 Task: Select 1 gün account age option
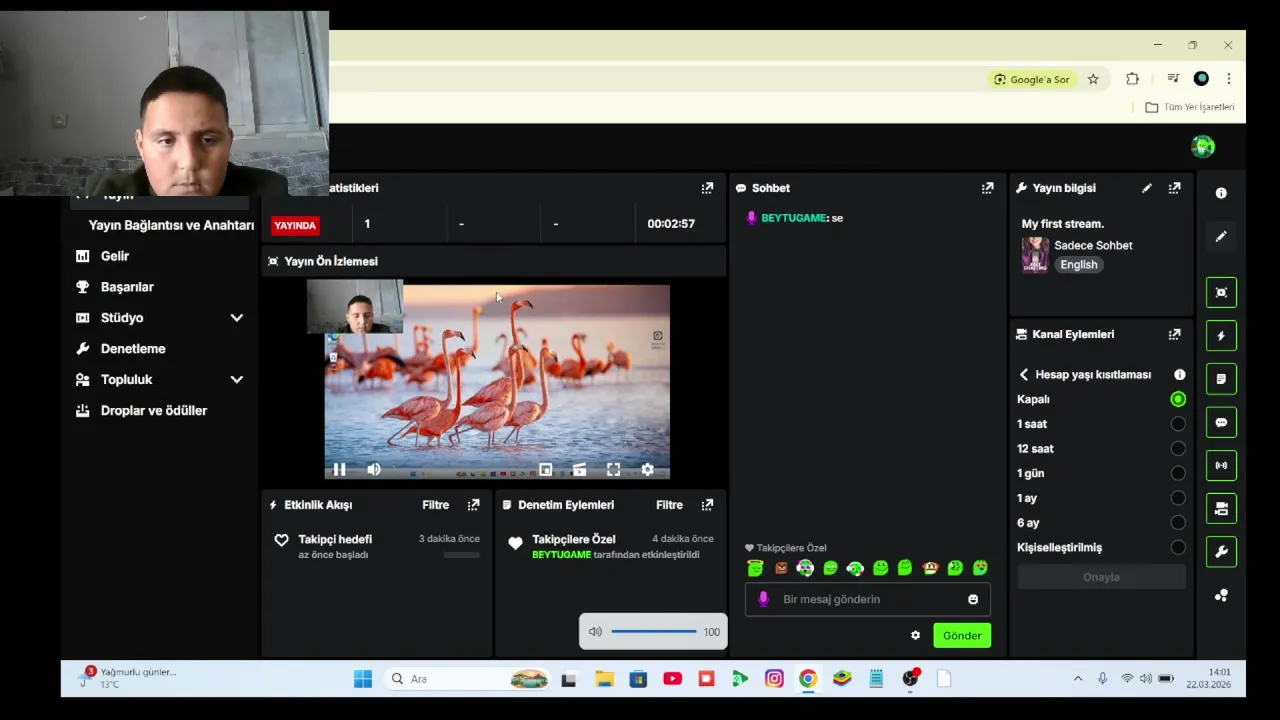pos(1178,473)
